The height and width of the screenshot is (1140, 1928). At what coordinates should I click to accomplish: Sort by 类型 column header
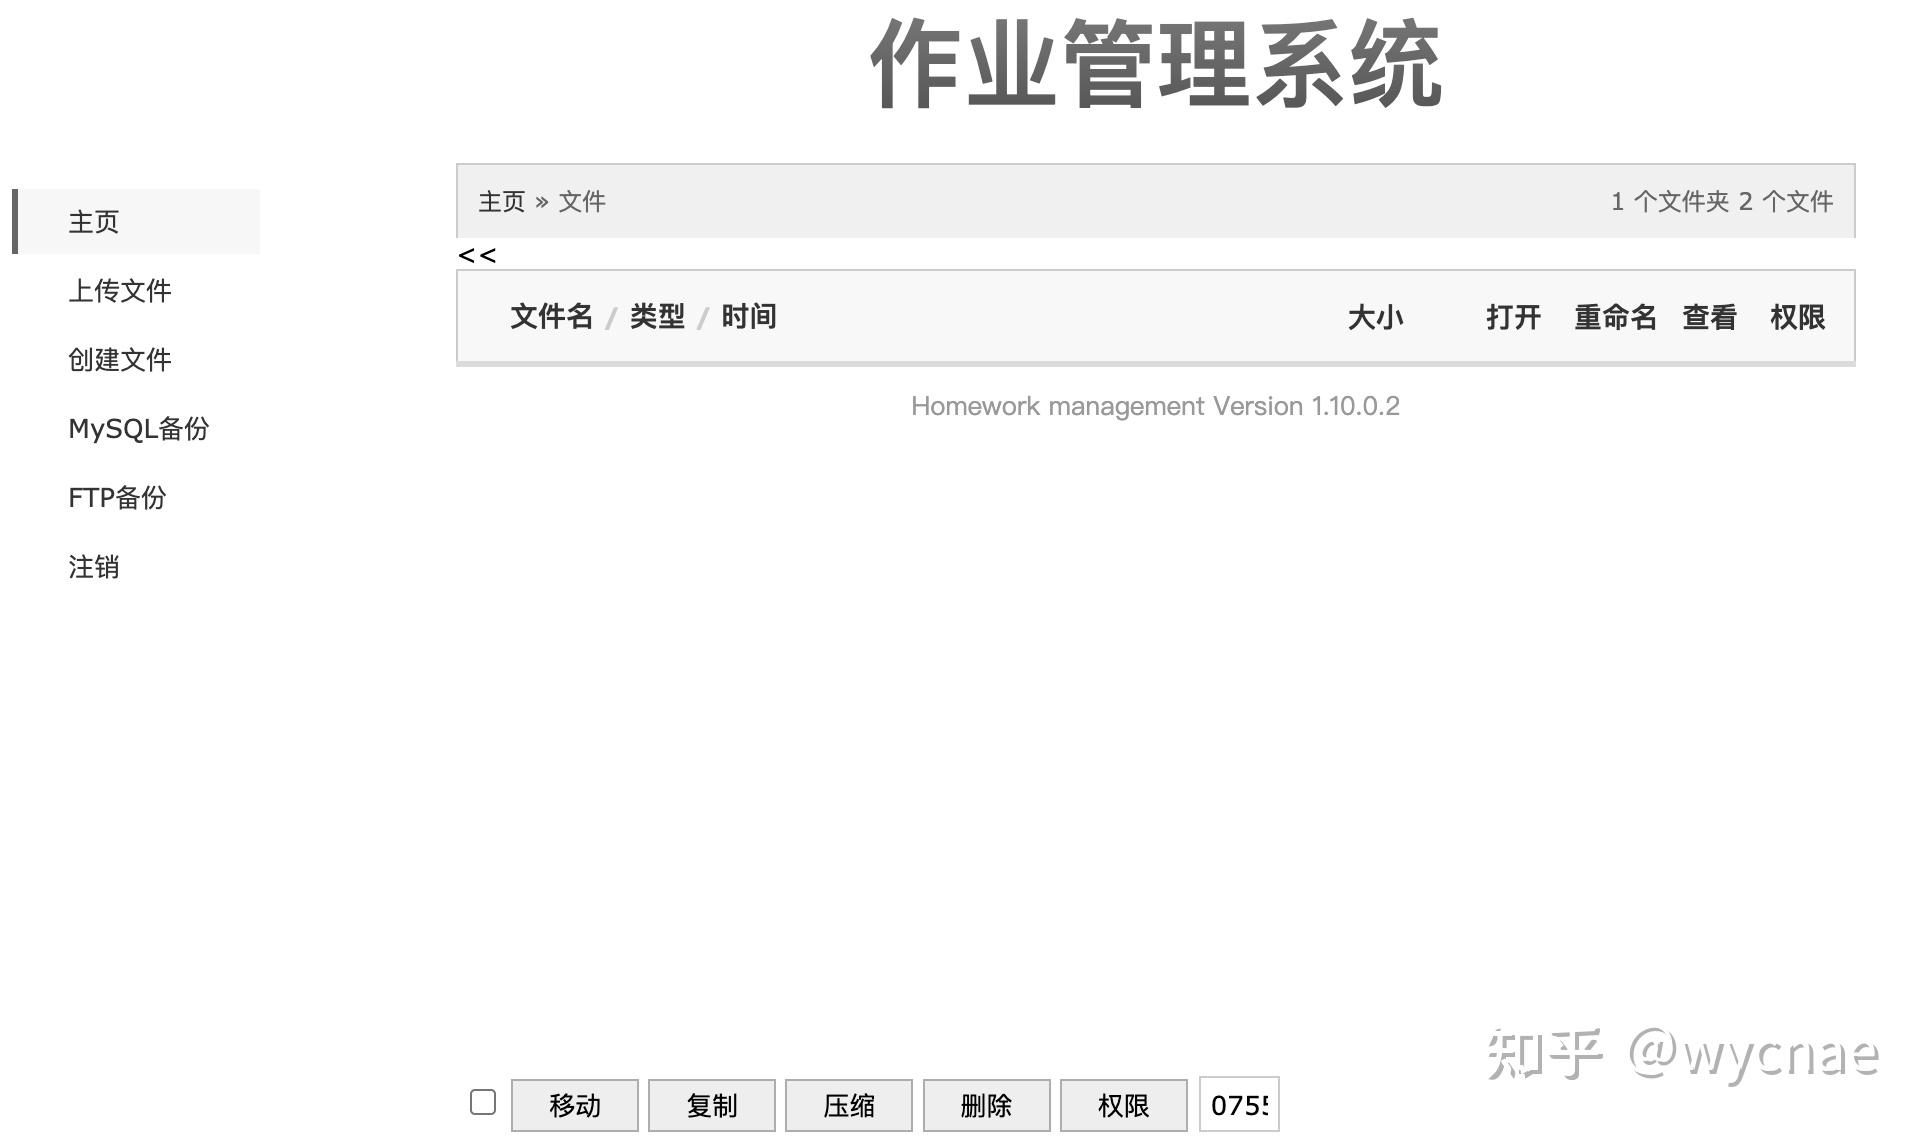coord(657,317)
